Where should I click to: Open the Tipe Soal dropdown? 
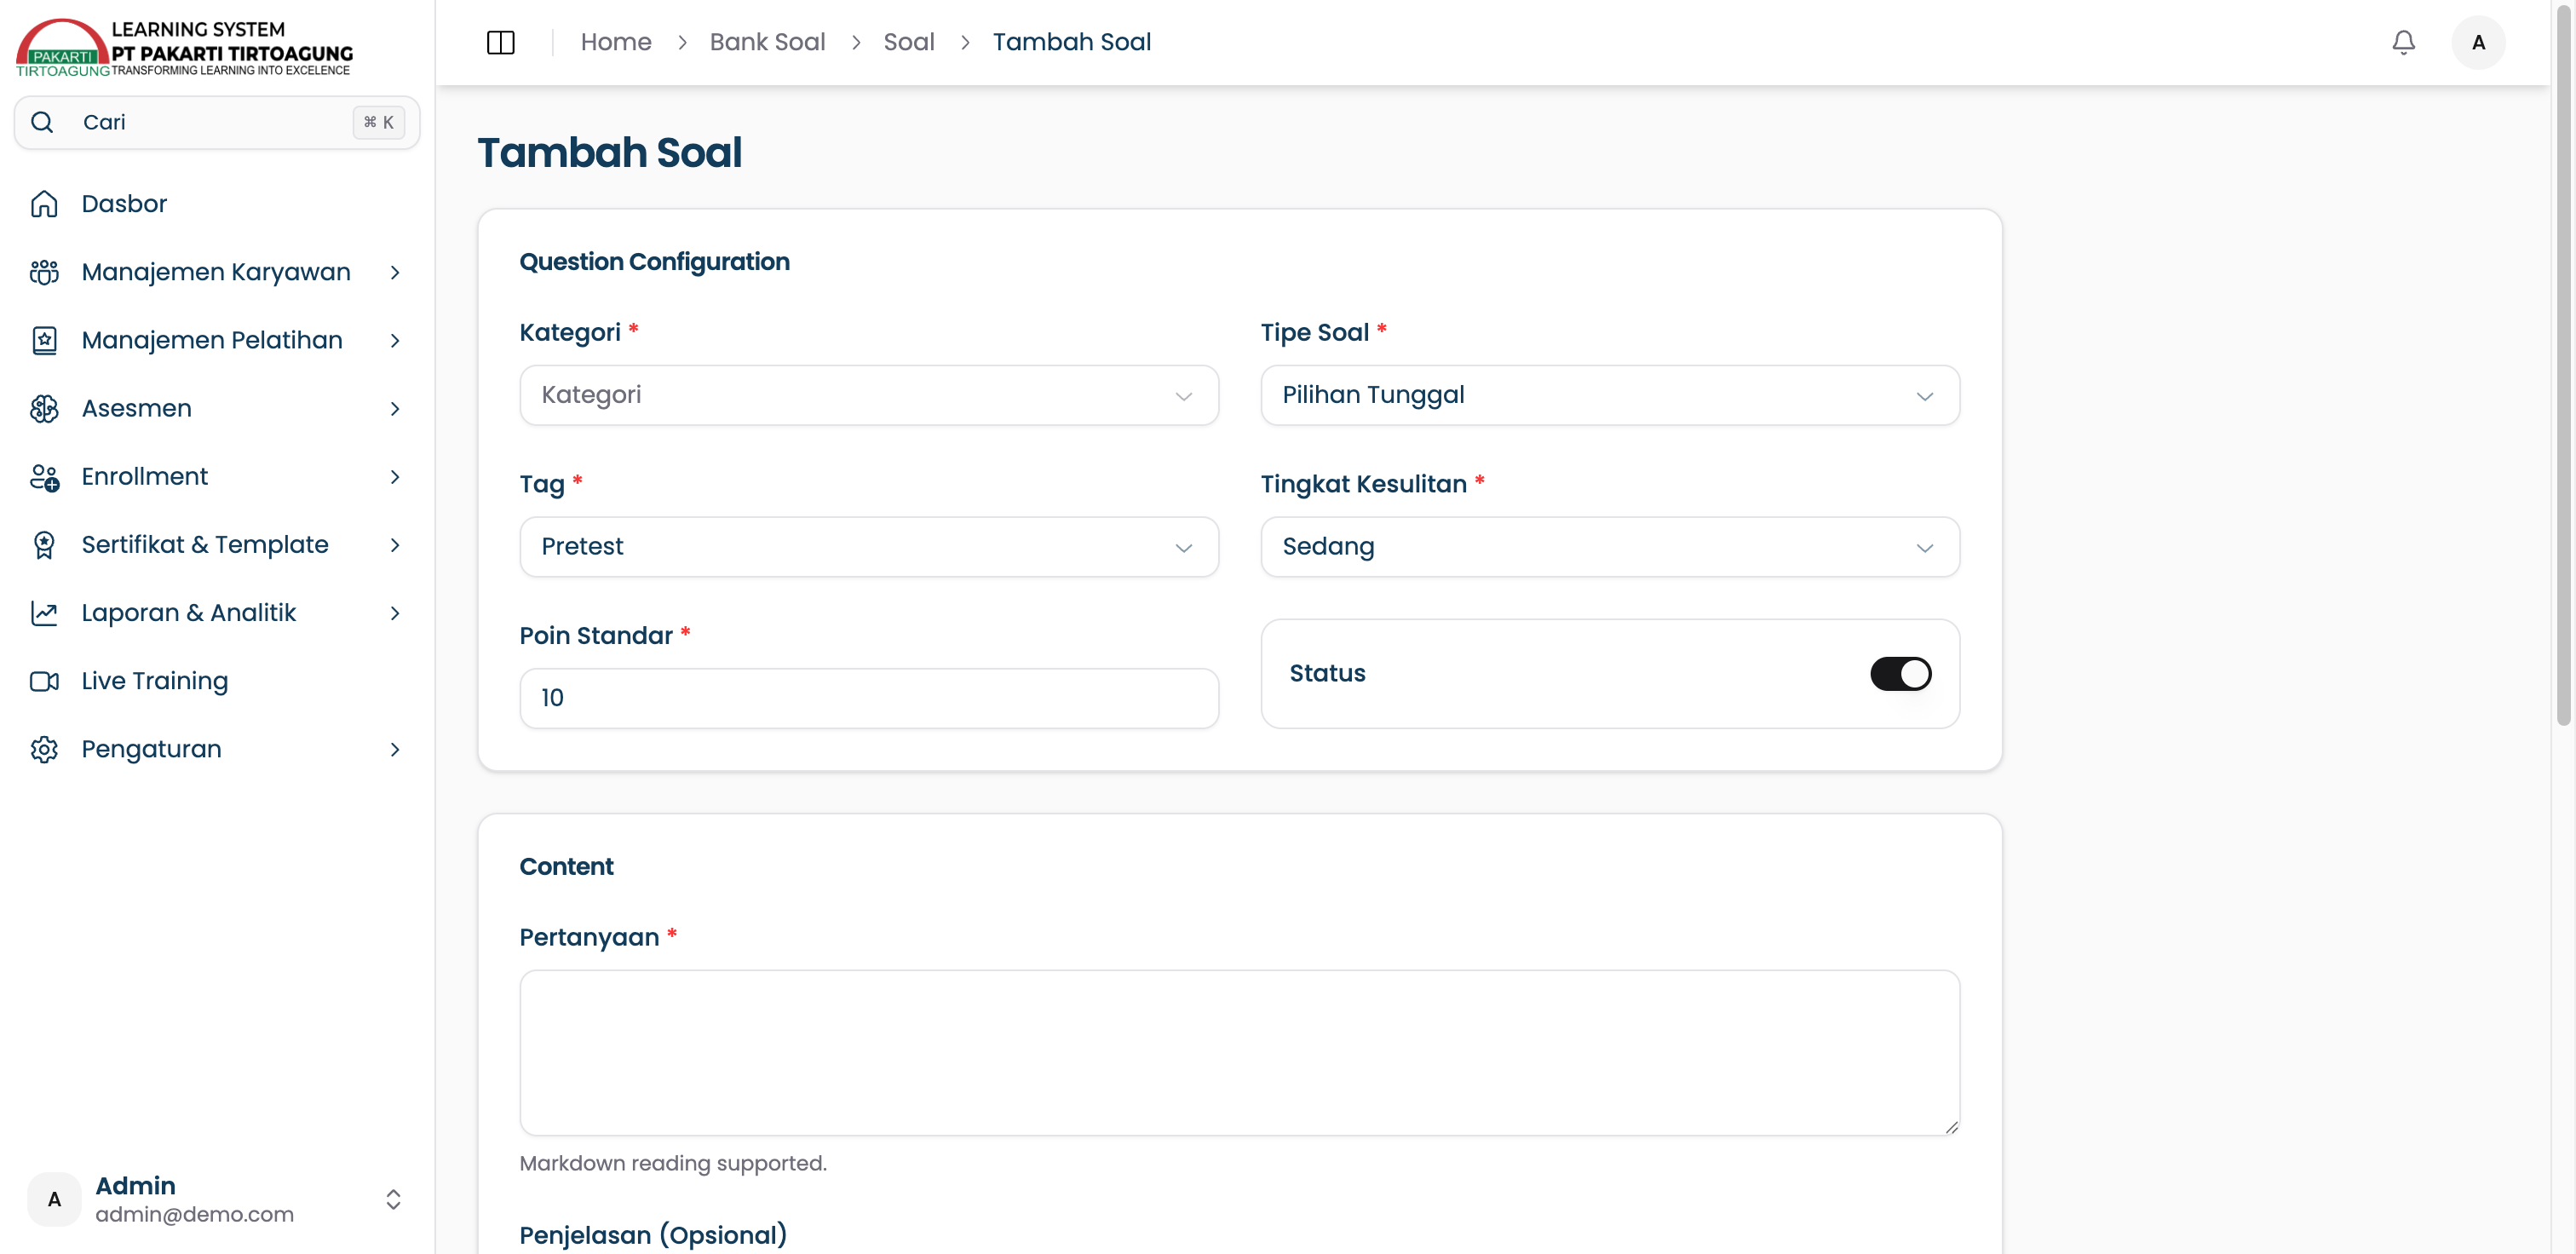point(1610,395)
